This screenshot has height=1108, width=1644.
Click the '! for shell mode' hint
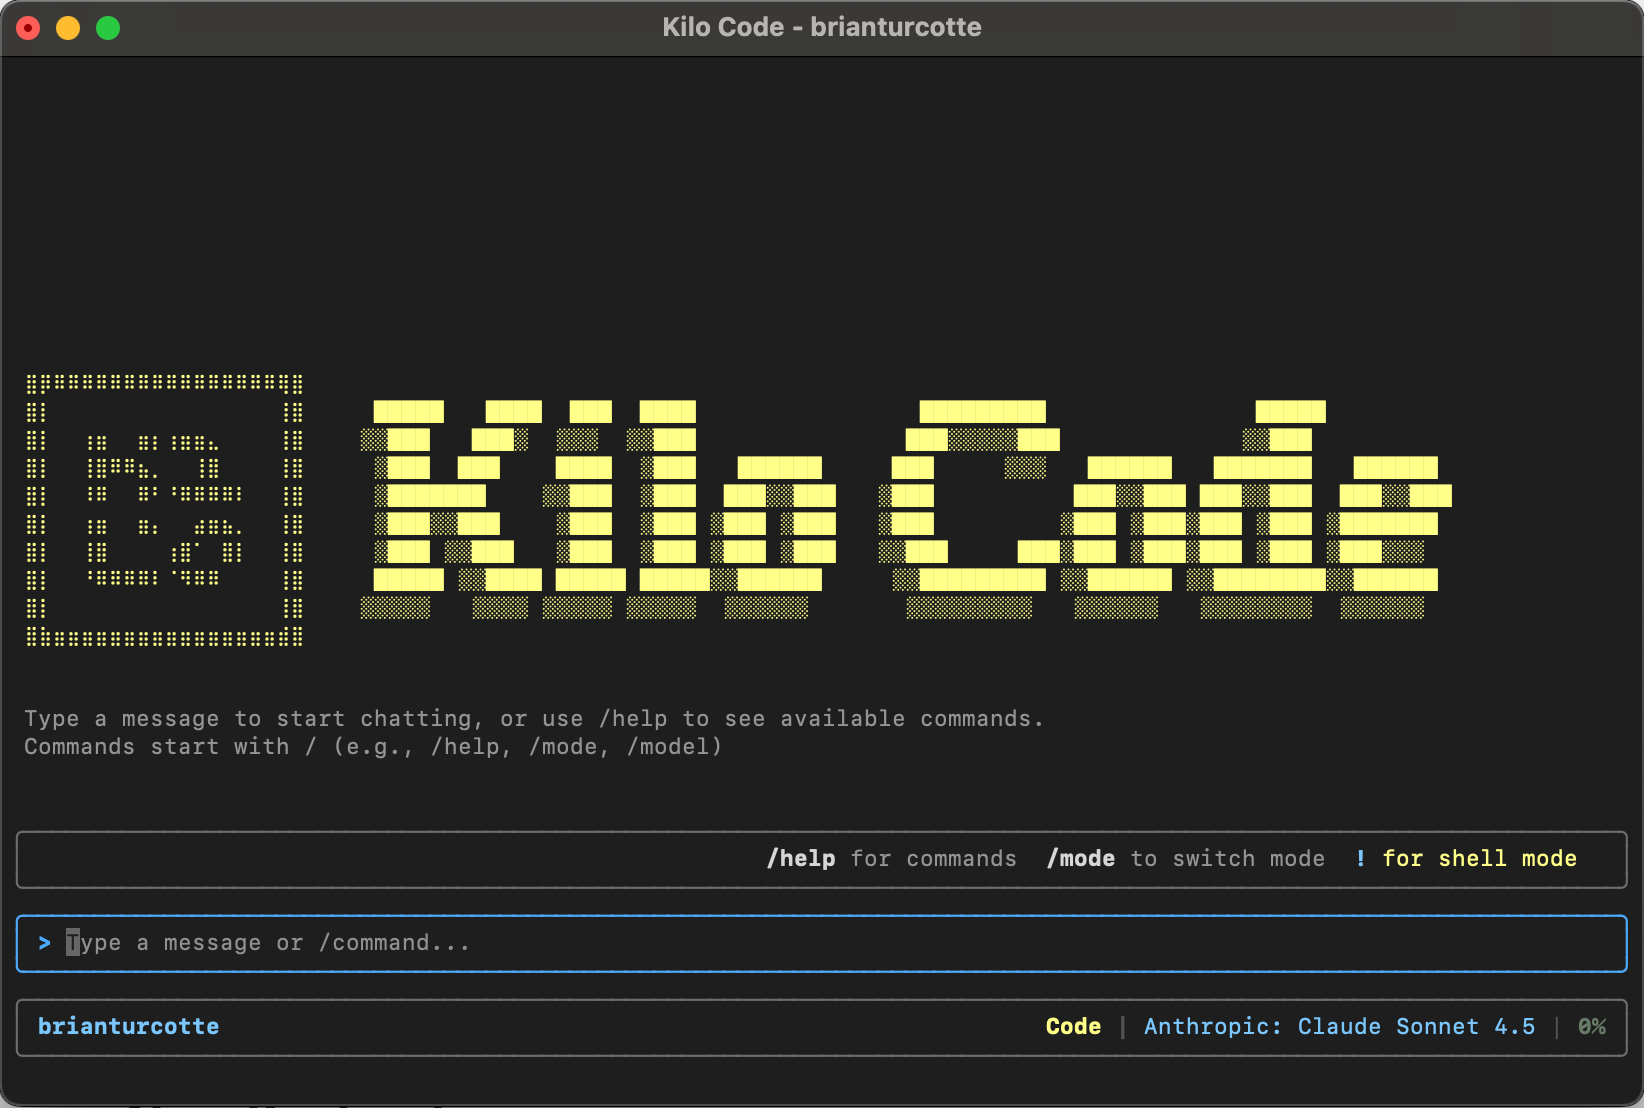pos(1466,859)
